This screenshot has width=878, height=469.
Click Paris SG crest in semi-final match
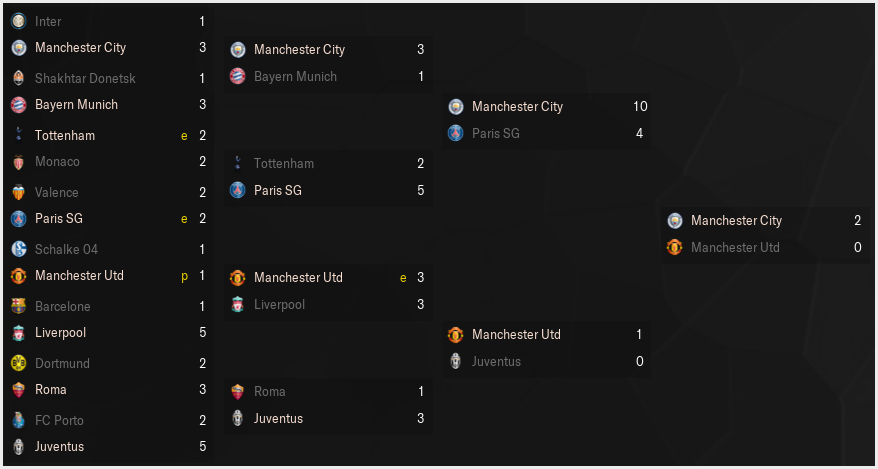pyautogui.click(x=456, y=133)
